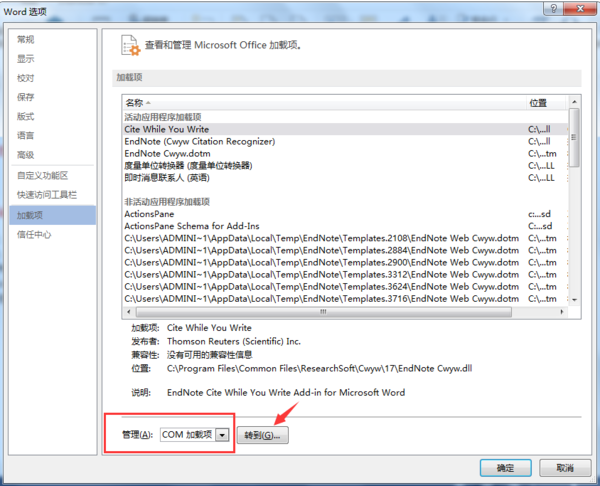This screenshot has width=600, height=486.
Task: Click the 没有可用的兼容性信息 text
Action: [210, 355]
